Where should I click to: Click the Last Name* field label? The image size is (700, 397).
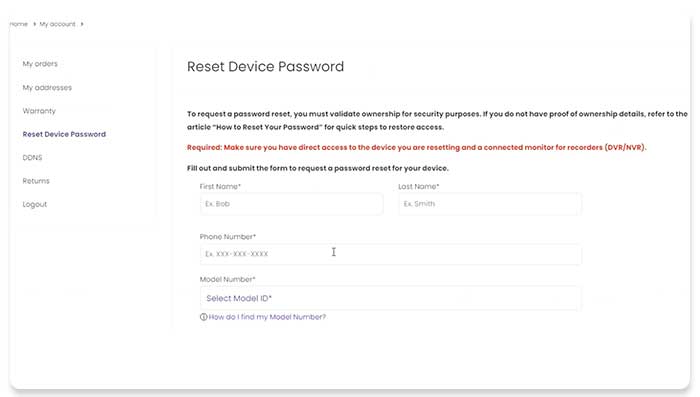pos(419,187)
